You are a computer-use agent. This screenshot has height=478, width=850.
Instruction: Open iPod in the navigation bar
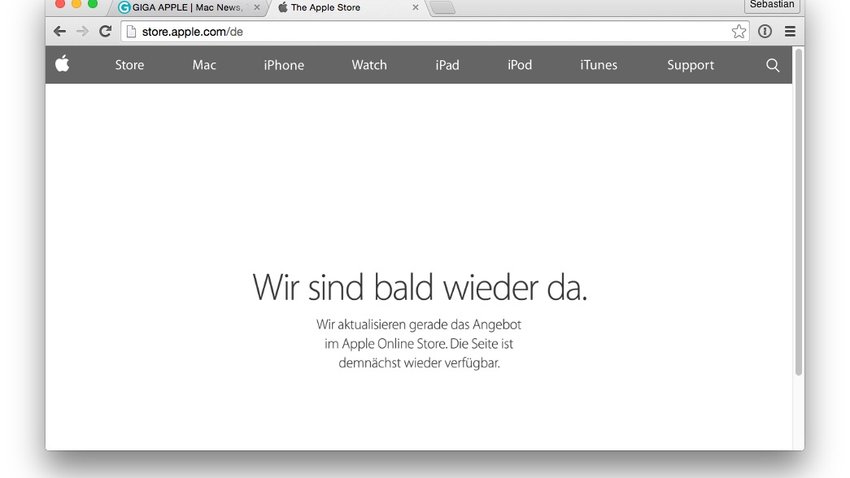(519, 65)
